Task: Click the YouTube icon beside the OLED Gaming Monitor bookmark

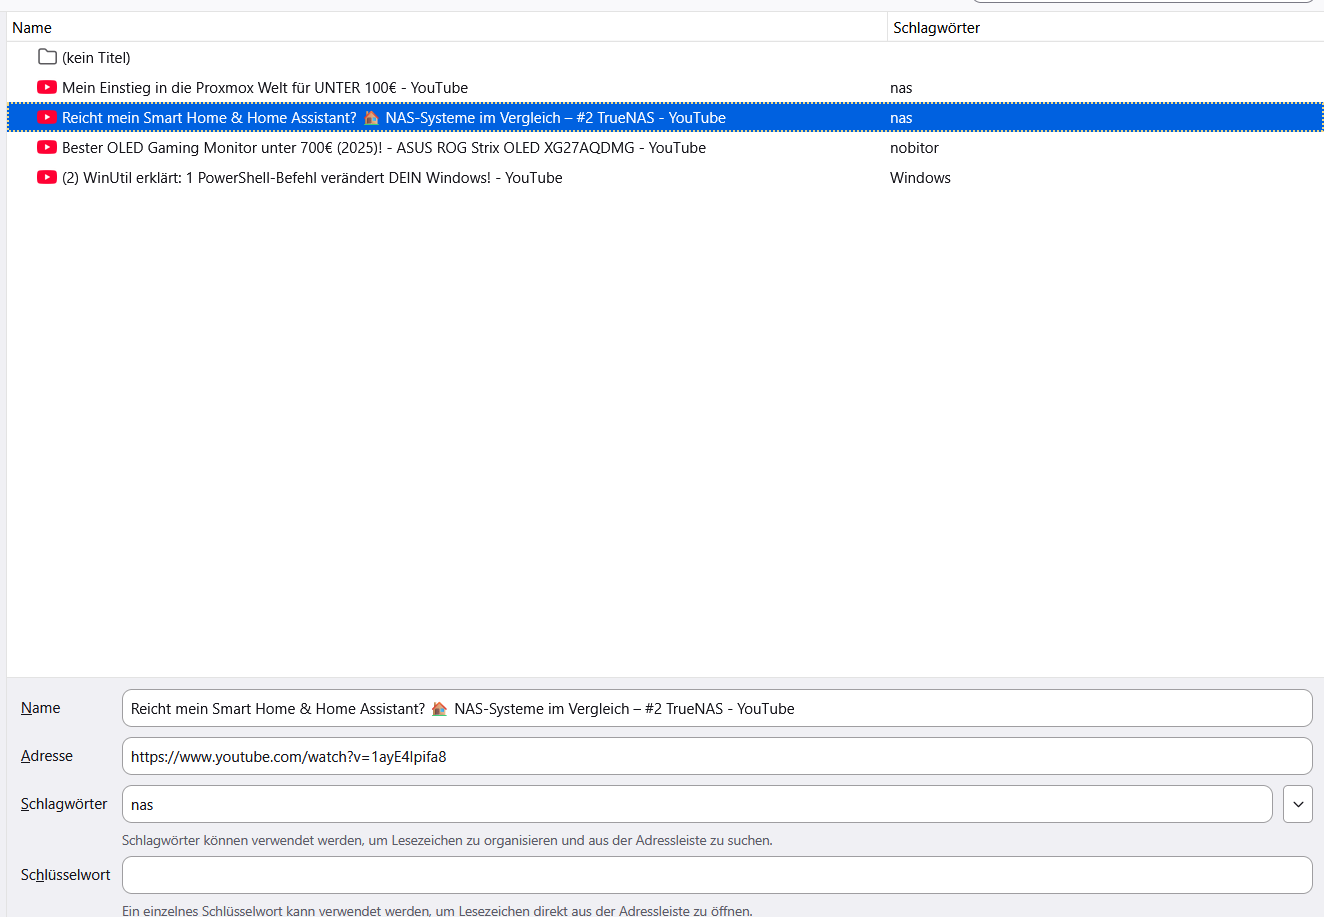Action: (47, 147)
